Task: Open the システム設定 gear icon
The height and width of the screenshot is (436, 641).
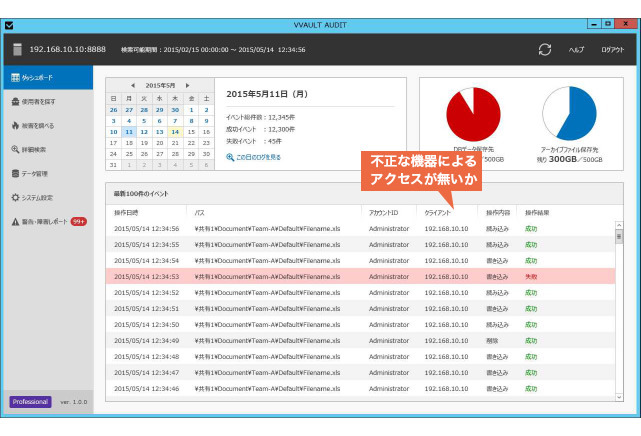Action: [15, 197]
